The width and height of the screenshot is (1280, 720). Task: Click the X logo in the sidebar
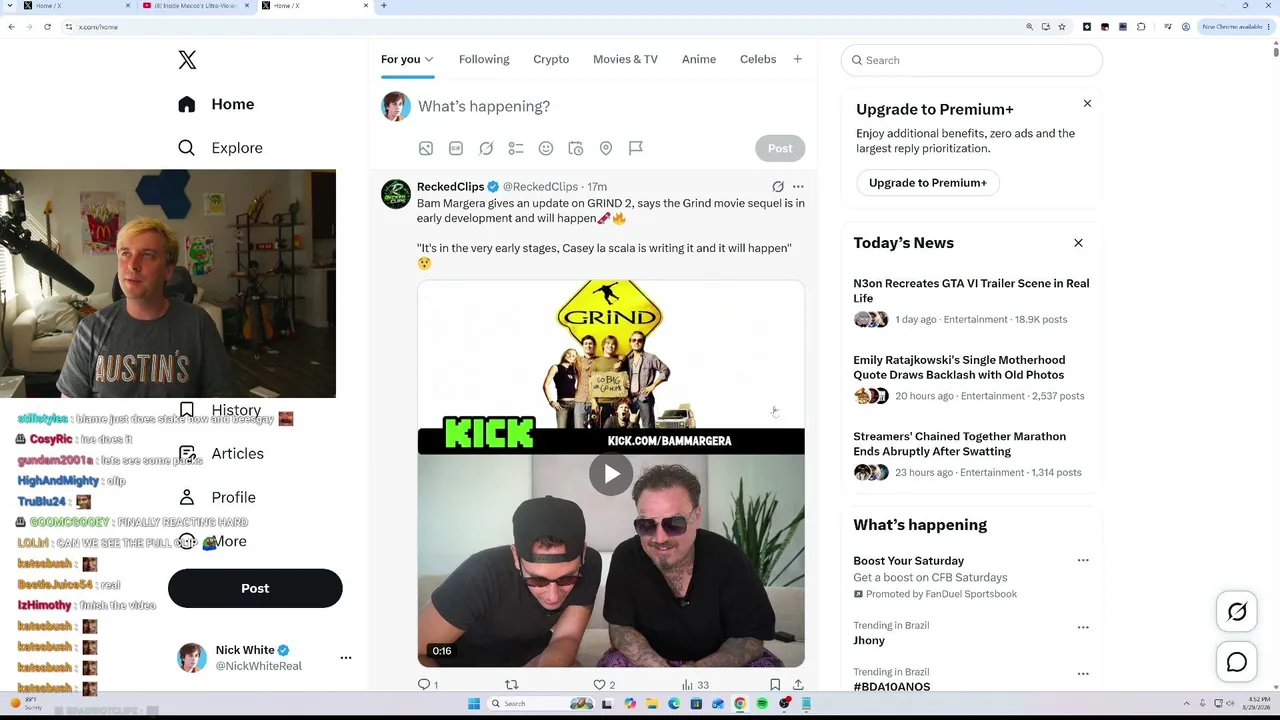187,60
